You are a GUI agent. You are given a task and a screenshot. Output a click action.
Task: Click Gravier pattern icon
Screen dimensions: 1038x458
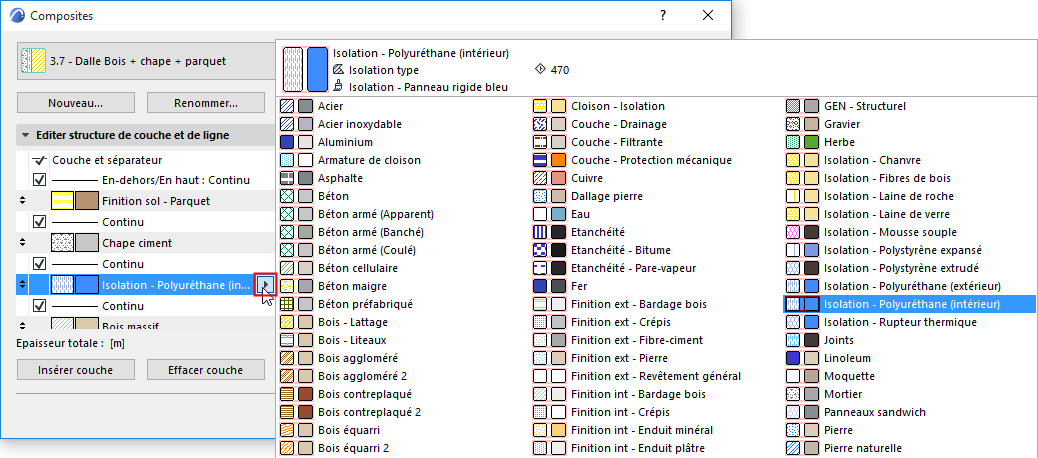[x=792, y=124]
